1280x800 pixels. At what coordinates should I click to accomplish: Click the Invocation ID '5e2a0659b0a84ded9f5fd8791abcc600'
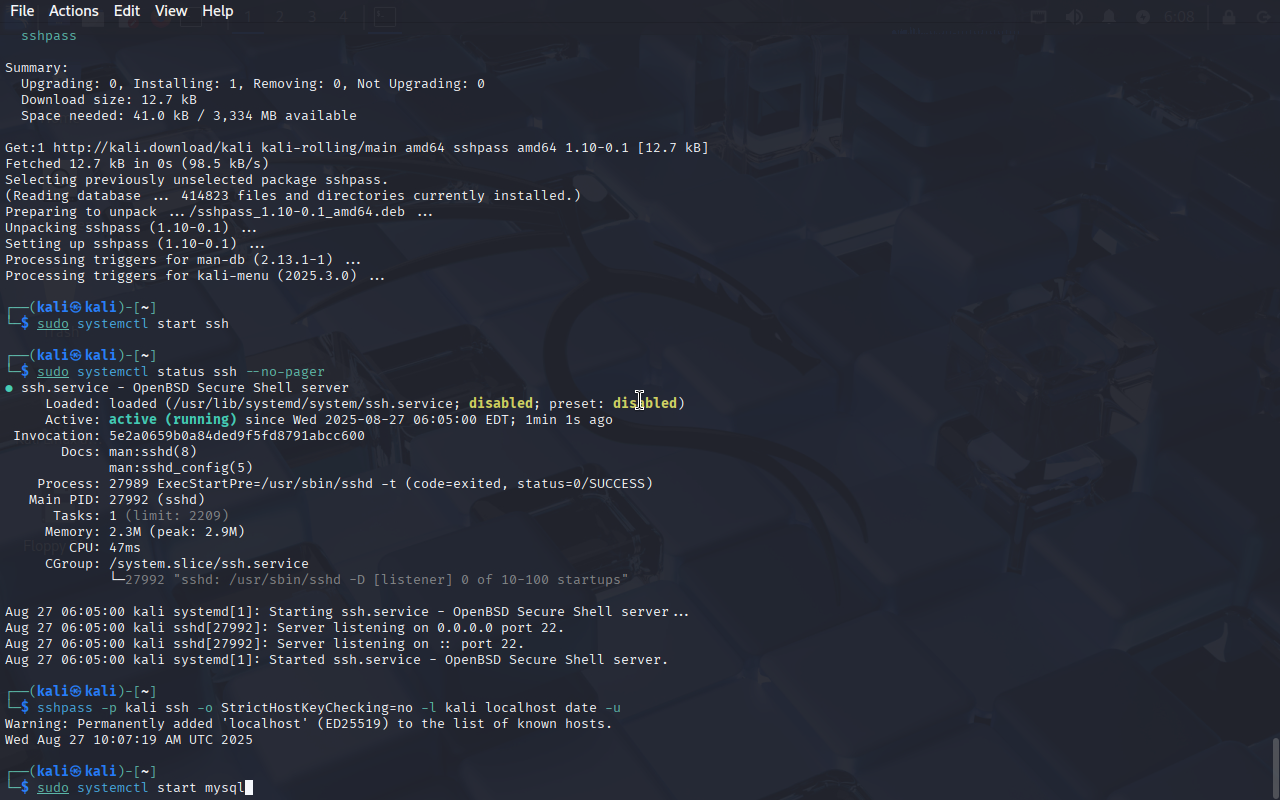pos(237,436)
